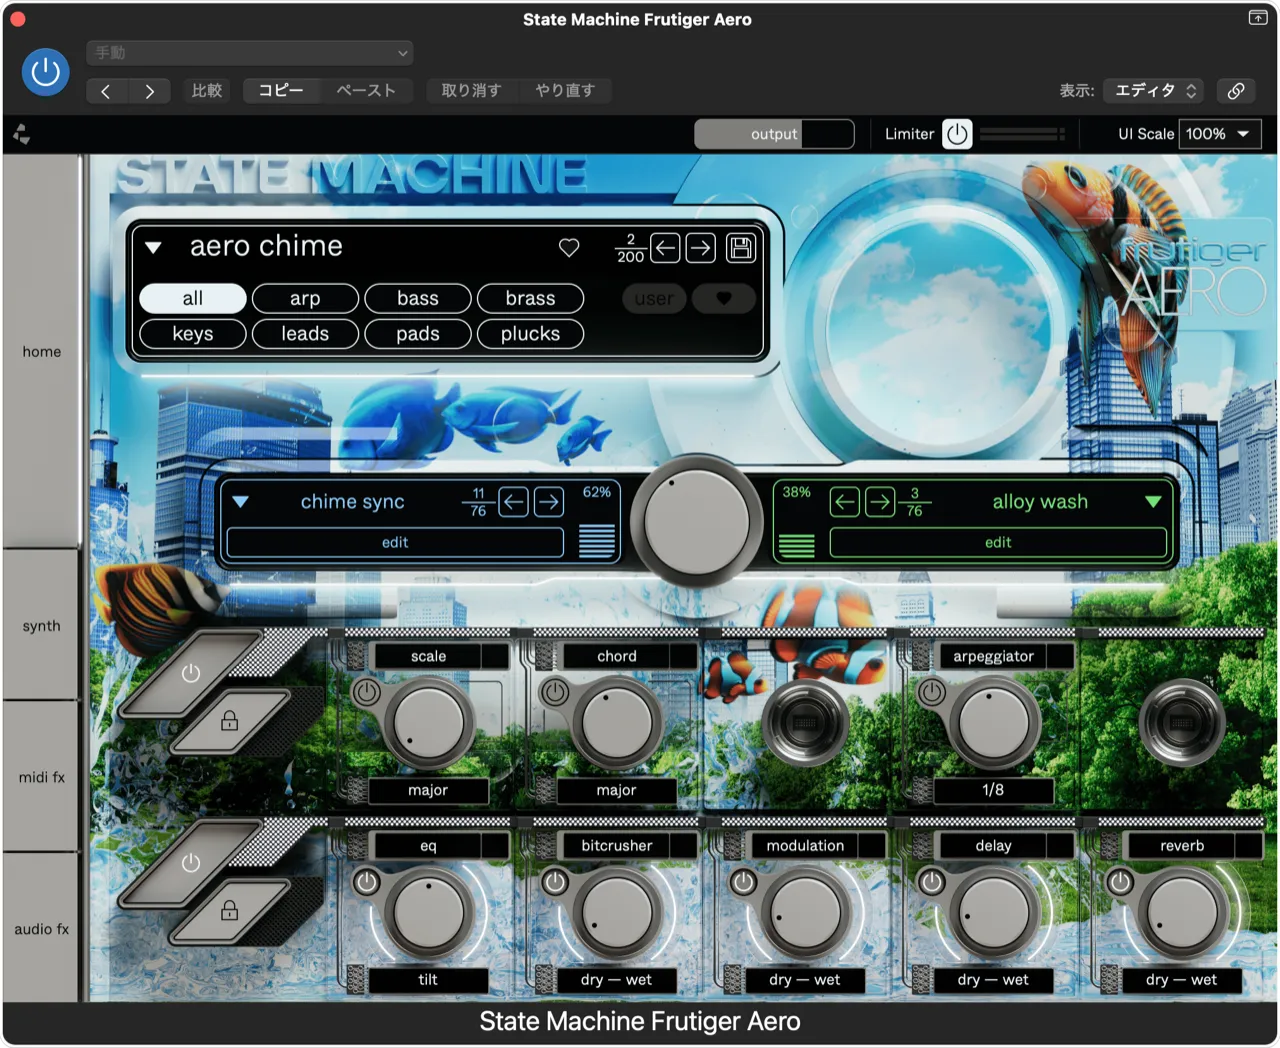Open the alloy wash layer dropdown
Viewport: 1280px width, 1048px height.
tap(1153, 502)
